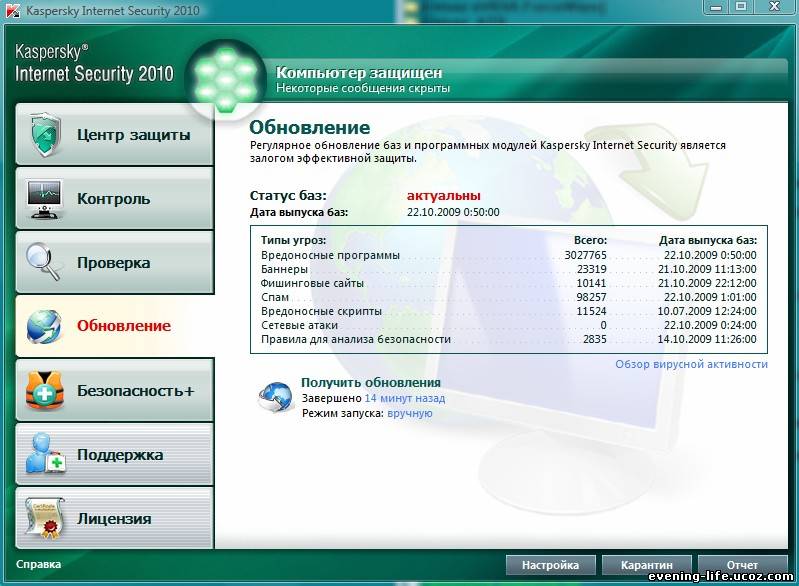Click the globe icon beside Обновление tab
This screenshot has width=799, height=586.
44,326
